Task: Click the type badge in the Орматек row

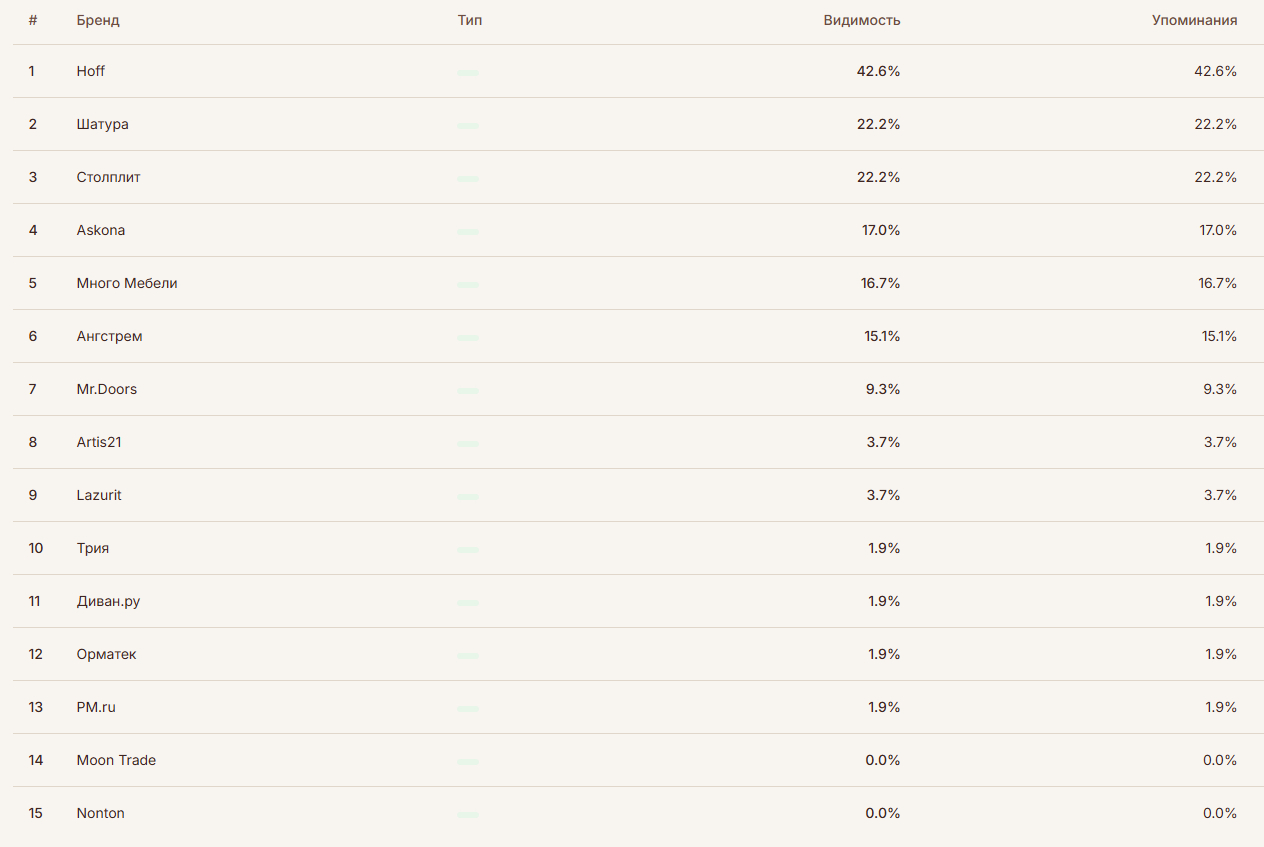Action: 468,656
